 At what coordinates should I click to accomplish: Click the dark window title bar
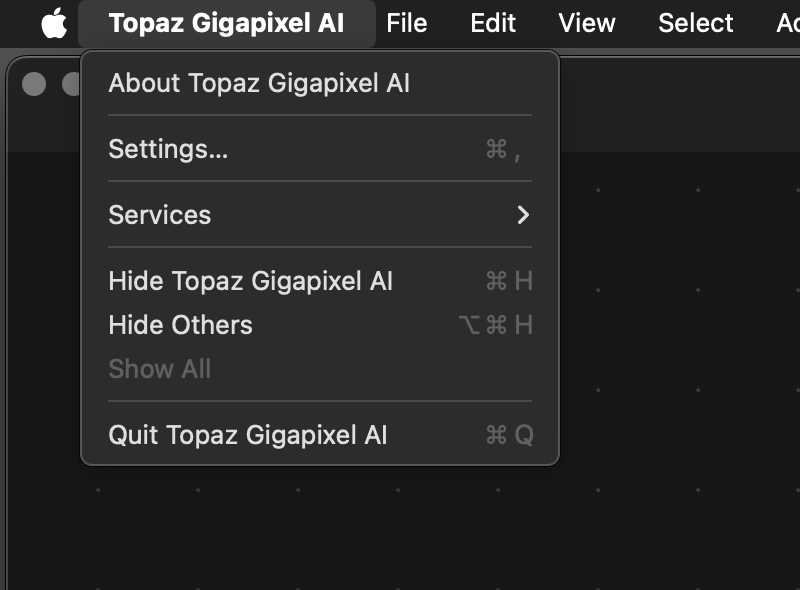(680, 100)
